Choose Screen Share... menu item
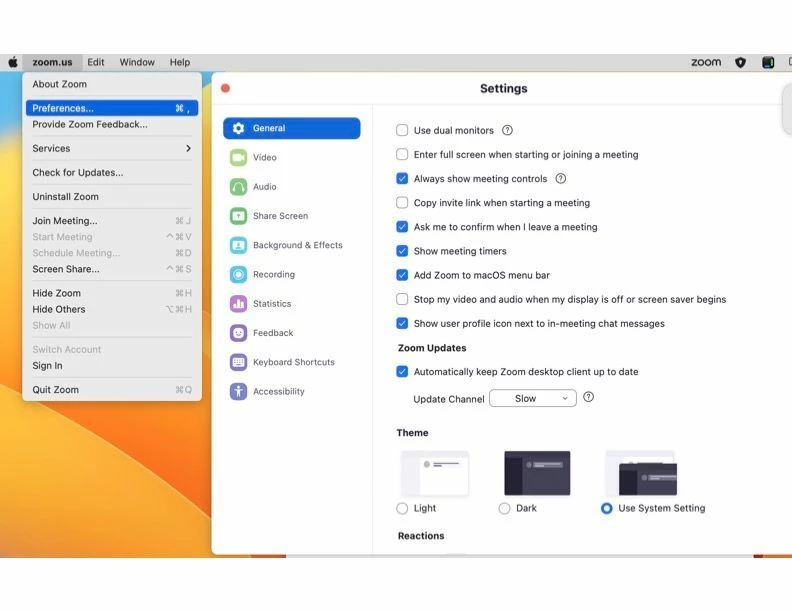 112,269
